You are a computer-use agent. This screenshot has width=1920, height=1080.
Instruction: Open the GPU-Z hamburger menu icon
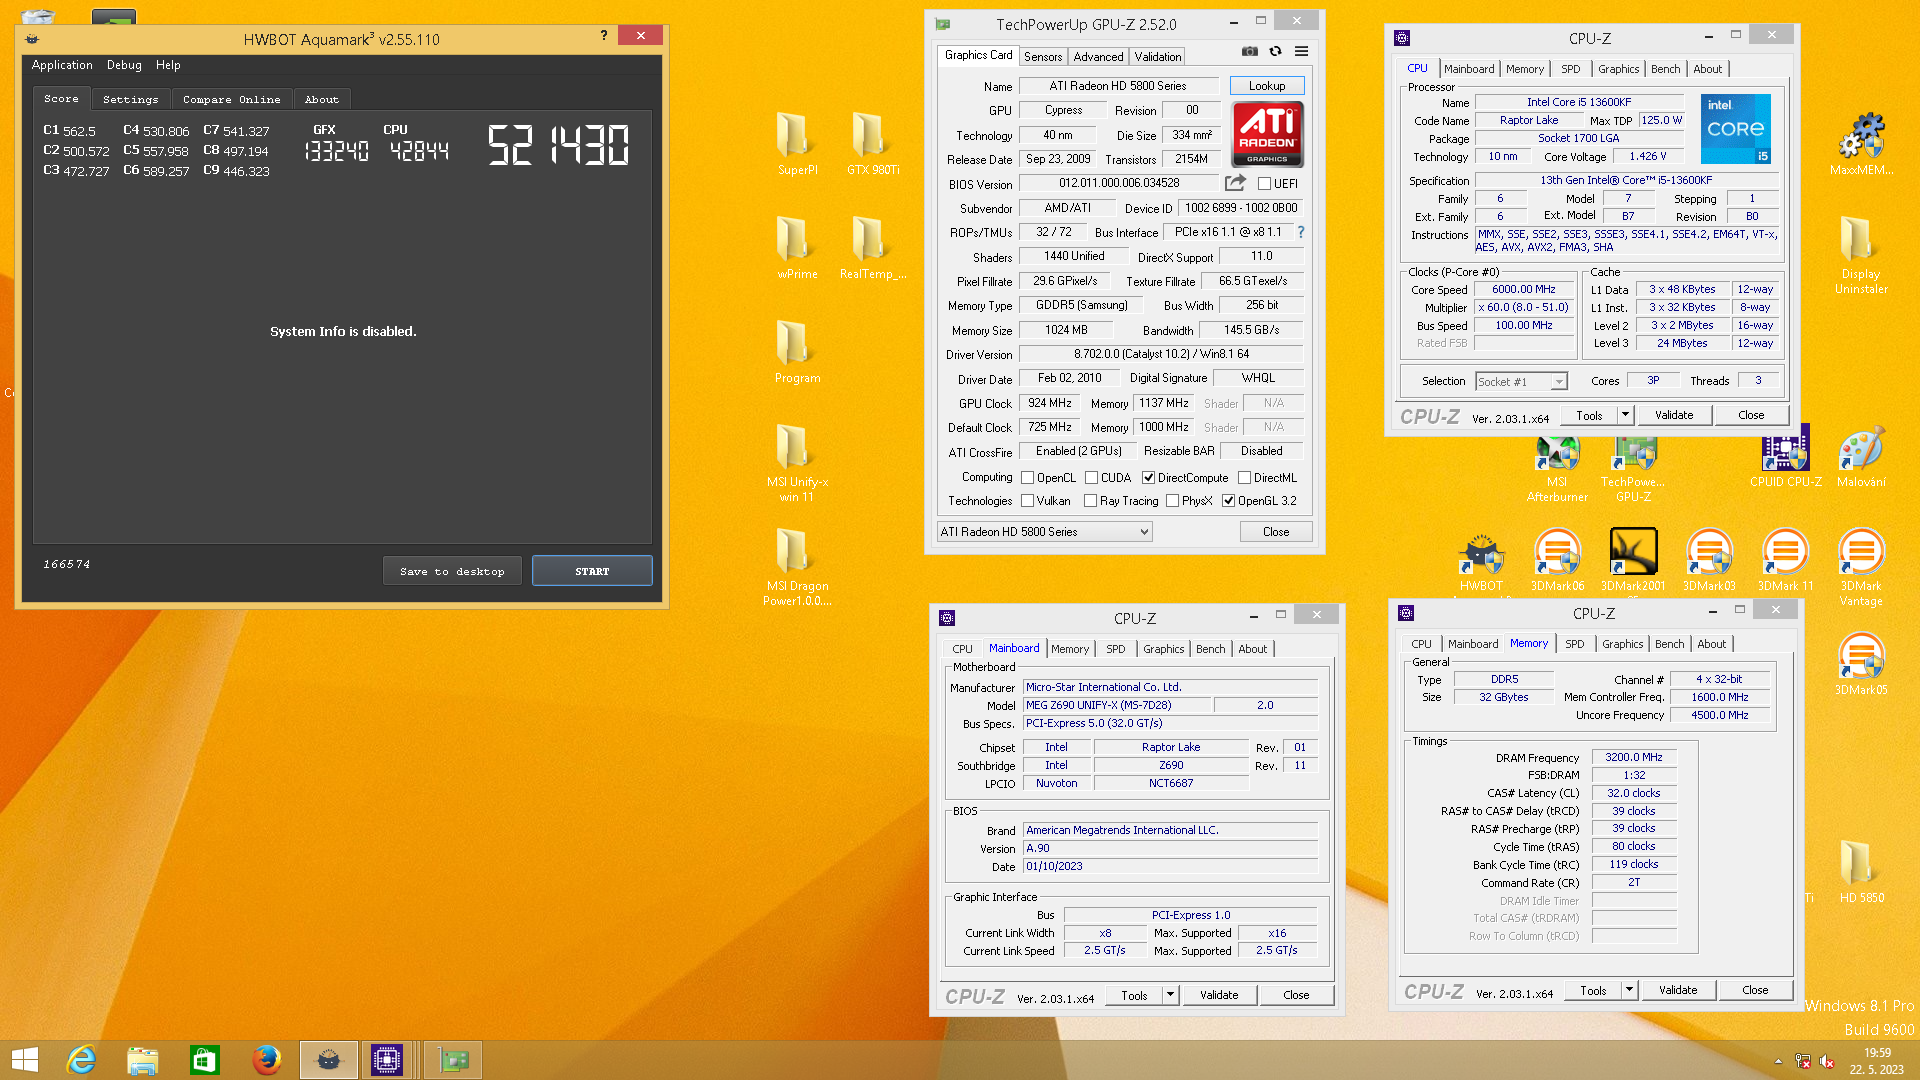(x=1301, y=52)
